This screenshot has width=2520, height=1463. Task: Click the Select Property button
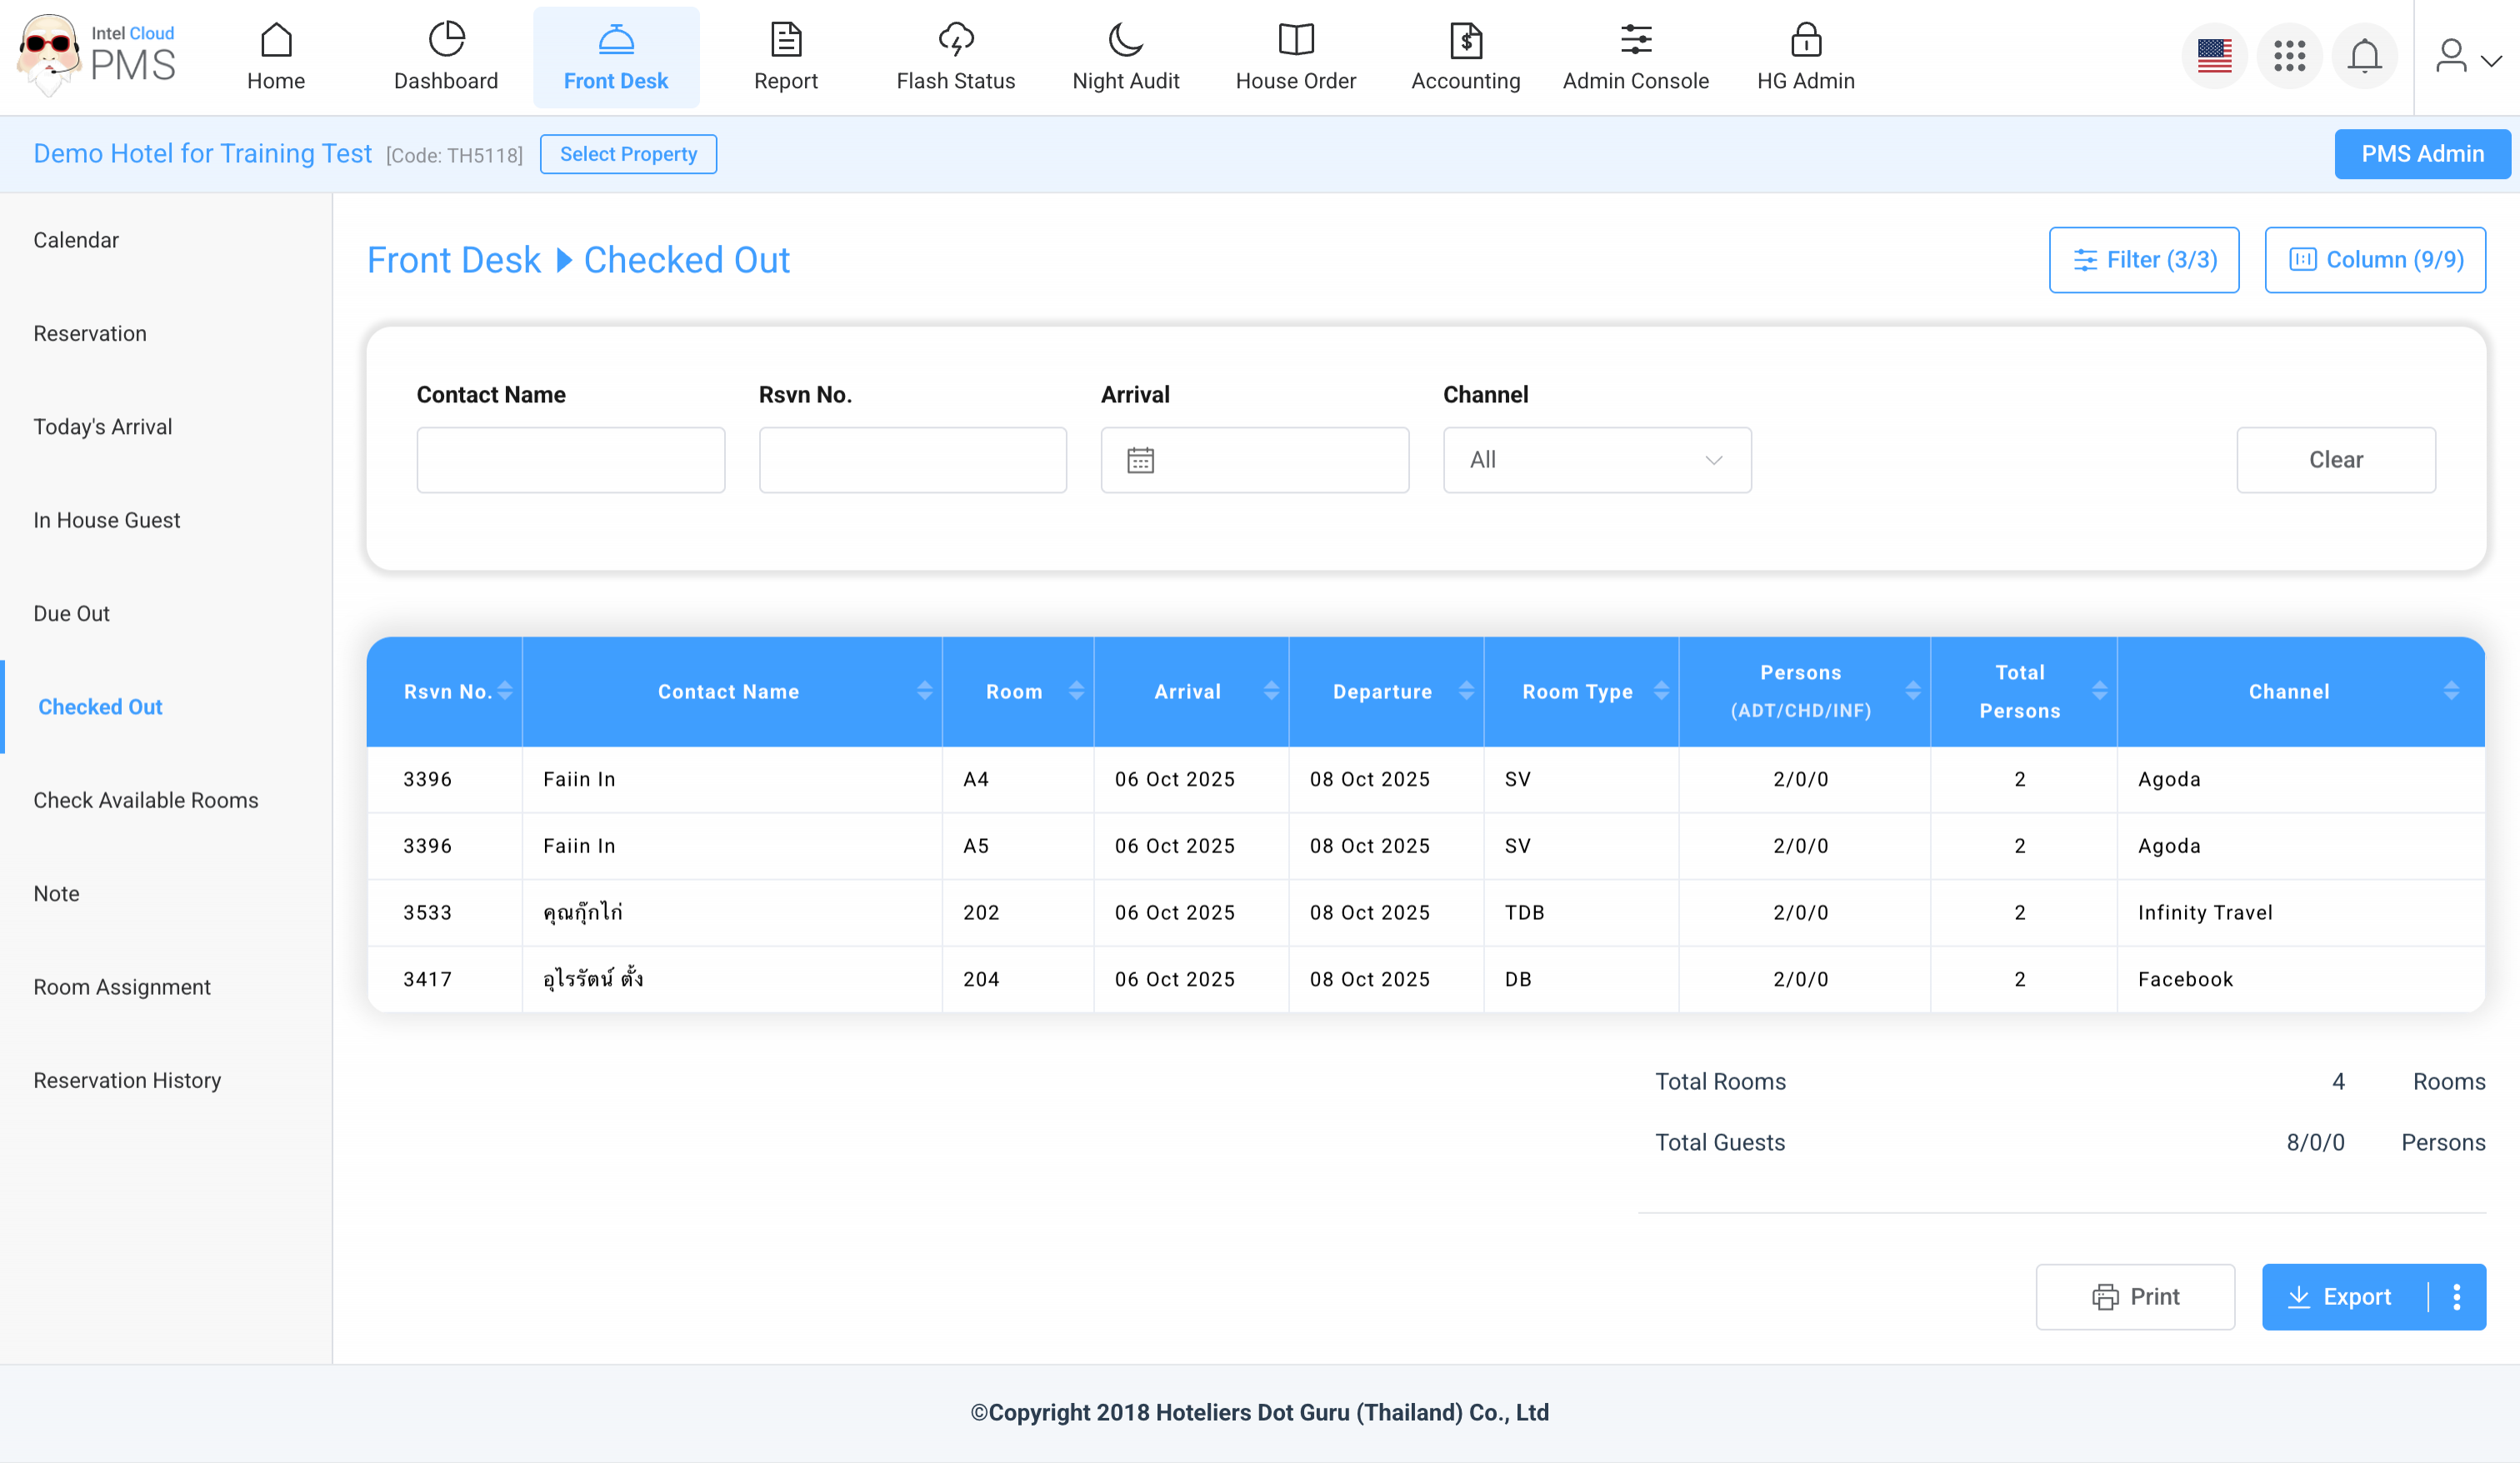628,154
